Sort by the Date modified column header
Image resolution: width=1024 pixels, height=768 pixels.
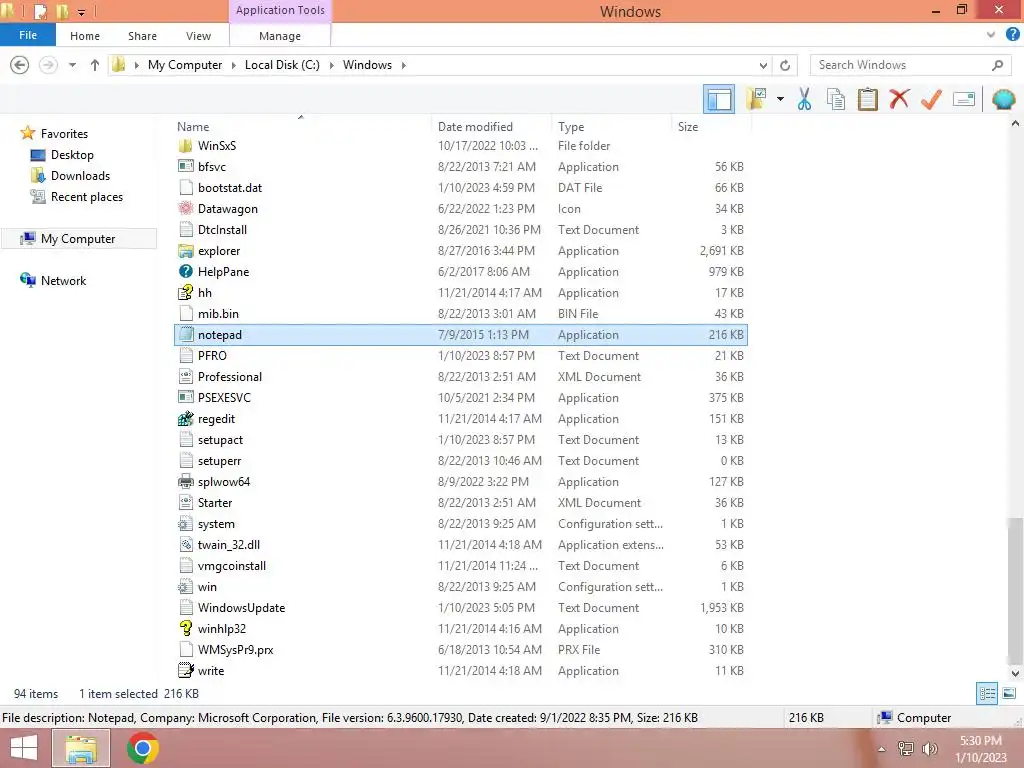(475, 127)
